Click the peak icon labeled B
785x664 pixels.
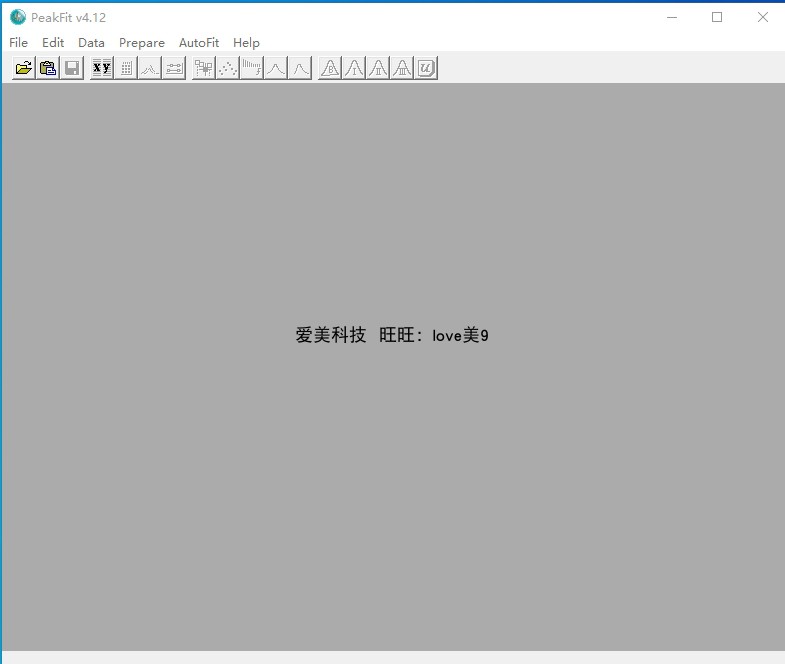click(330, 68)
